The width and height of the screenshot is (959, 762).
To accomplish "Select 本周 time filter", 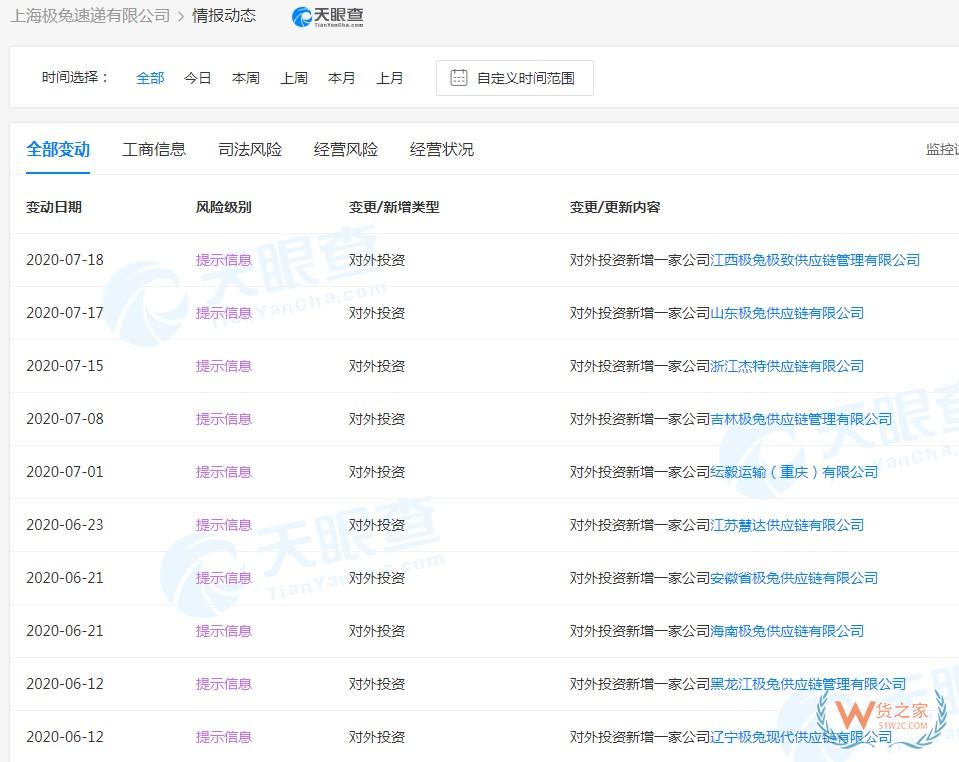I will 246,78.
